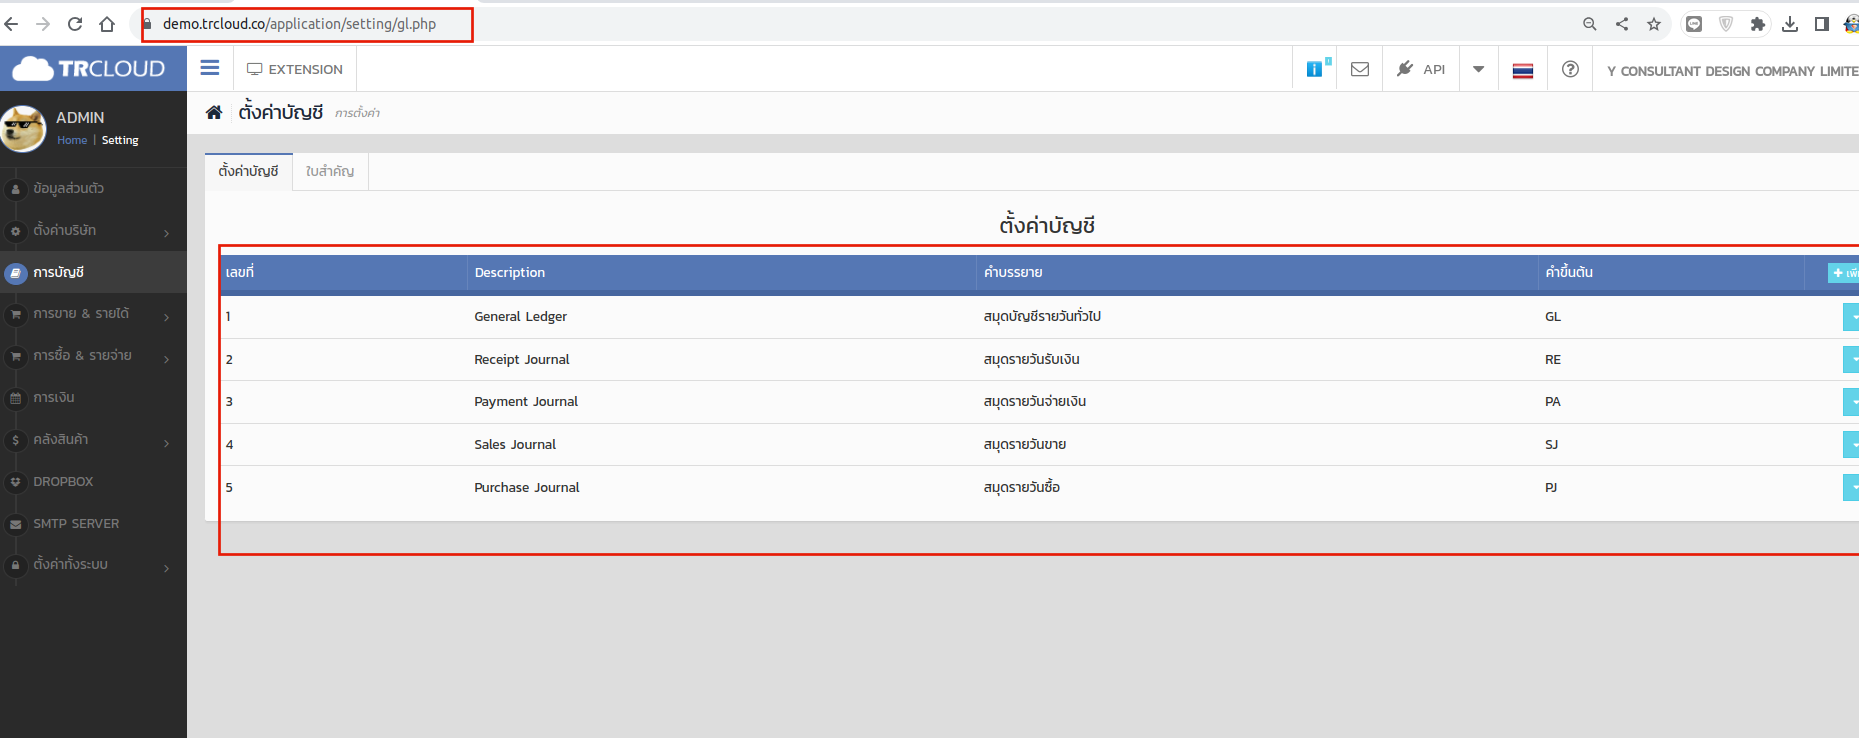Expand ตั้งค่าบริษัท sidebar menu
Image resolution: width=1859 pixels, height=738 pixels.
tap(93, 230)
